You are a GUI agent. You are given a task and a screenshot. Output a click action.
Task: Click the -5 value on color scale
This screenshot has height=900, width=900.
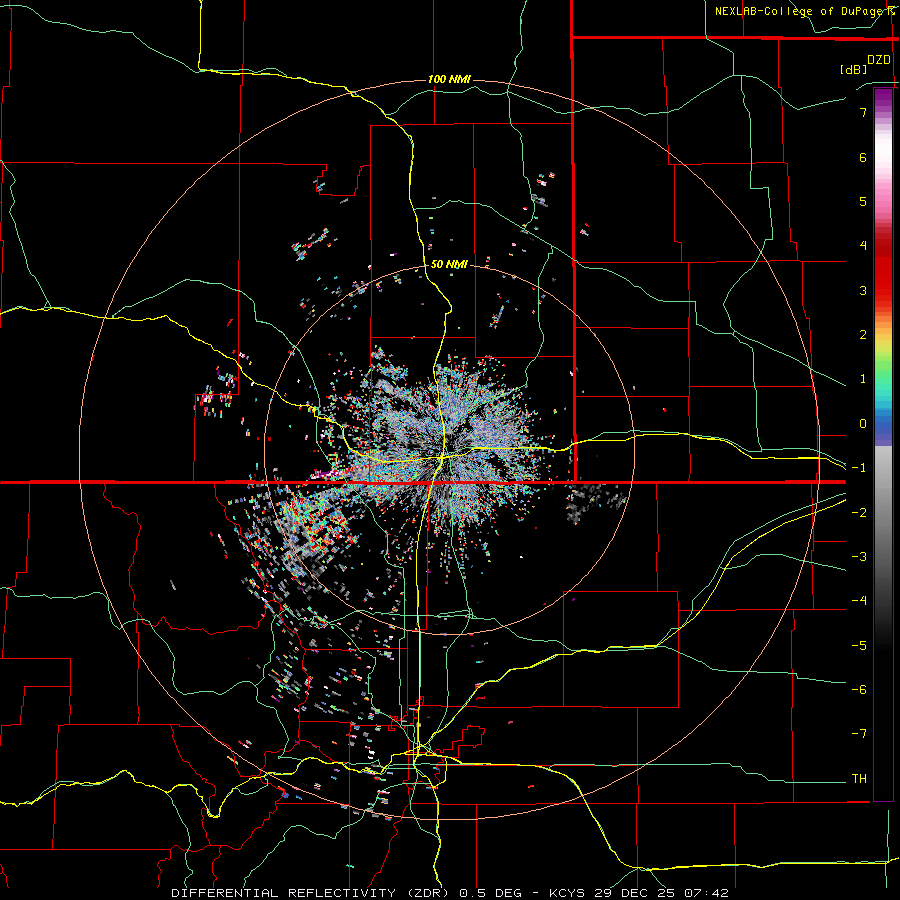coord(859,646)
